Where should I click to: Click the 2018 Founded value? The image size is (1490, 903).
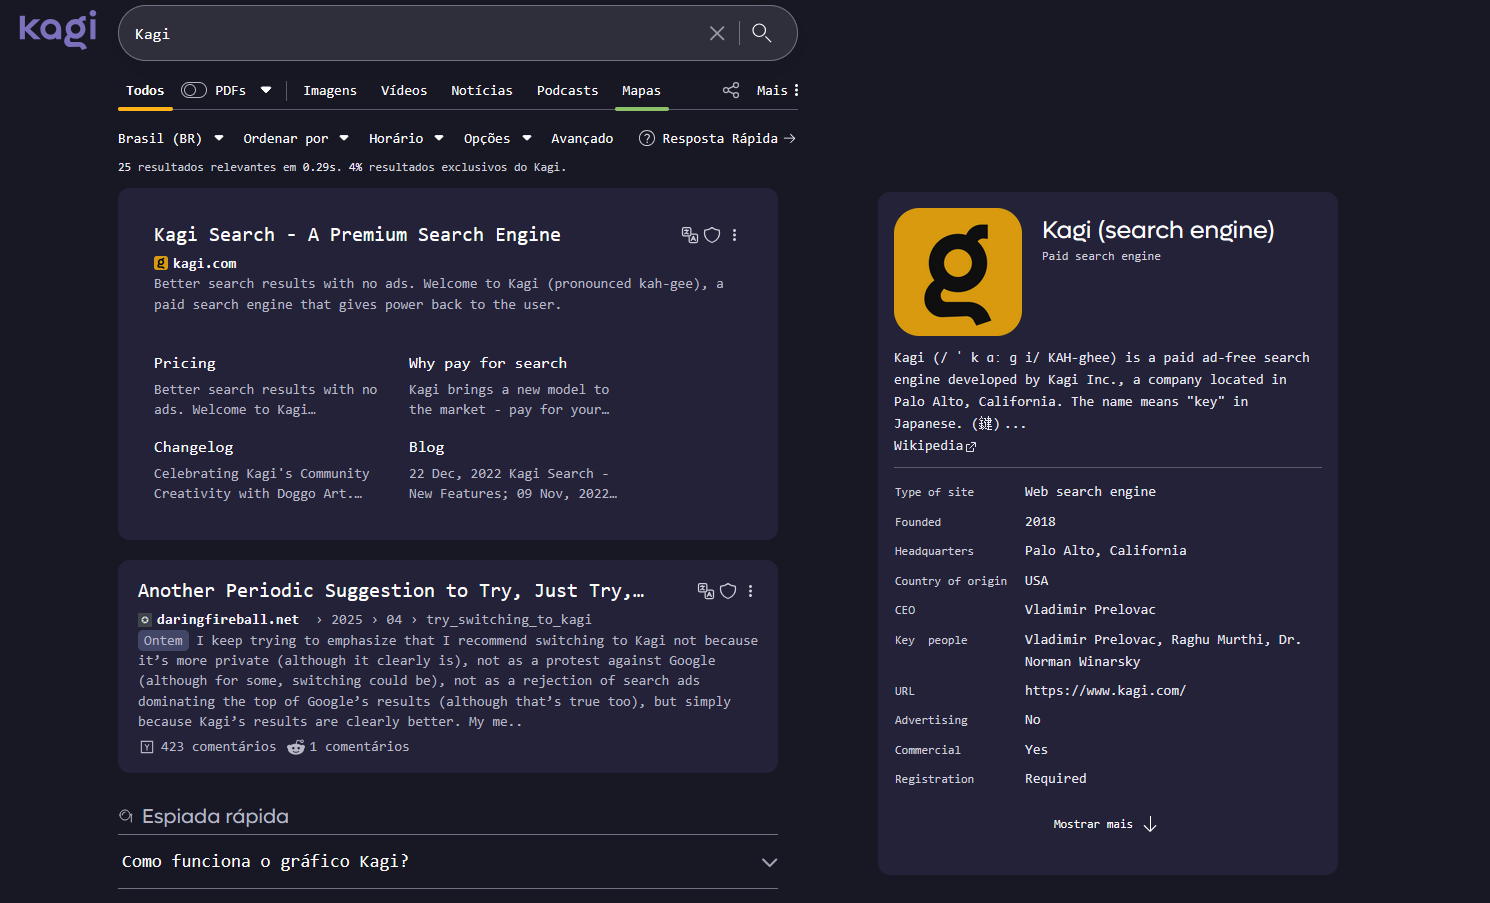pos(1040,522)
